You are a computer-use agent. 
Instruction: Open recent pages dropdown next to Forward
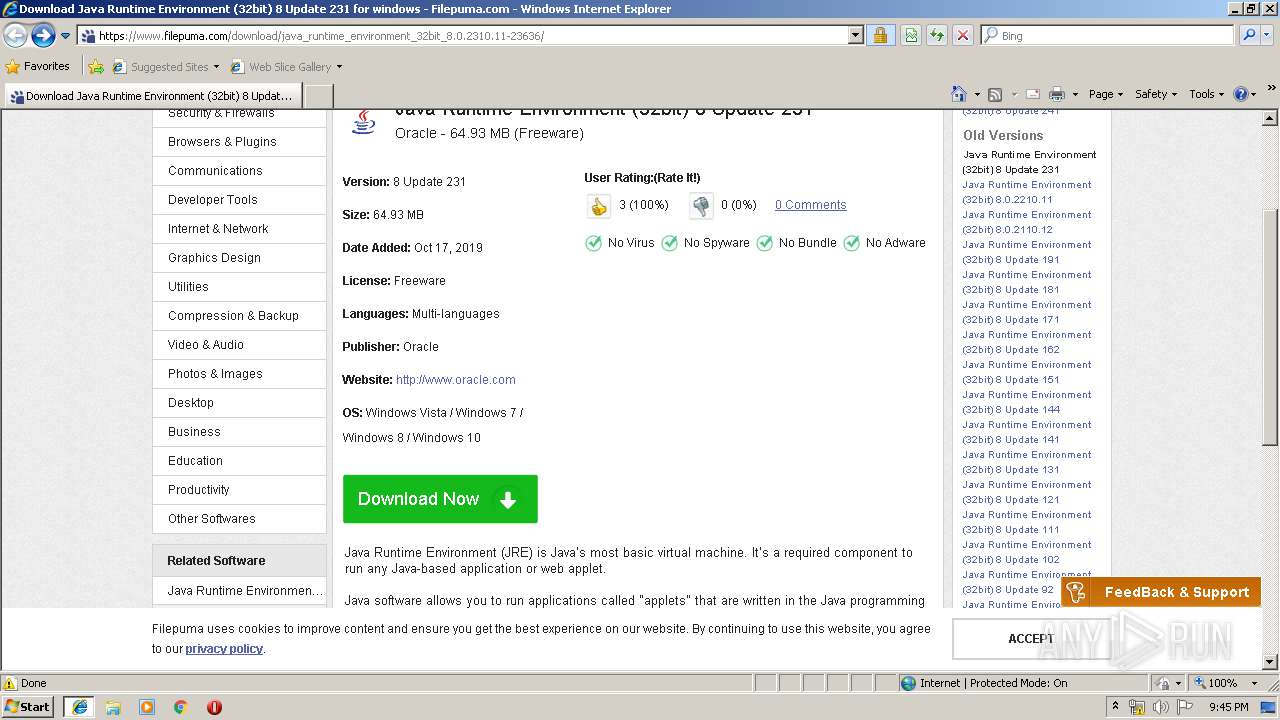(66, 36)
